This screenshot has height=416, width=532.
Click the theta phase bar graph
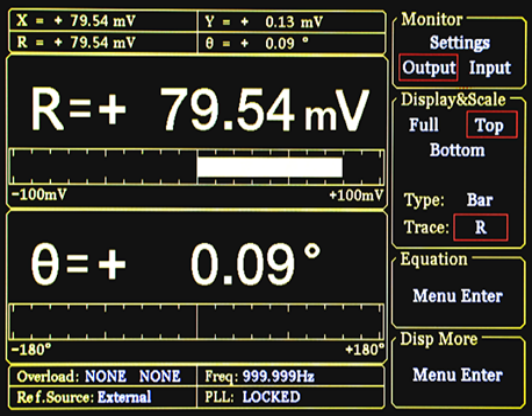pyautogui.click(x=197, y=322)
